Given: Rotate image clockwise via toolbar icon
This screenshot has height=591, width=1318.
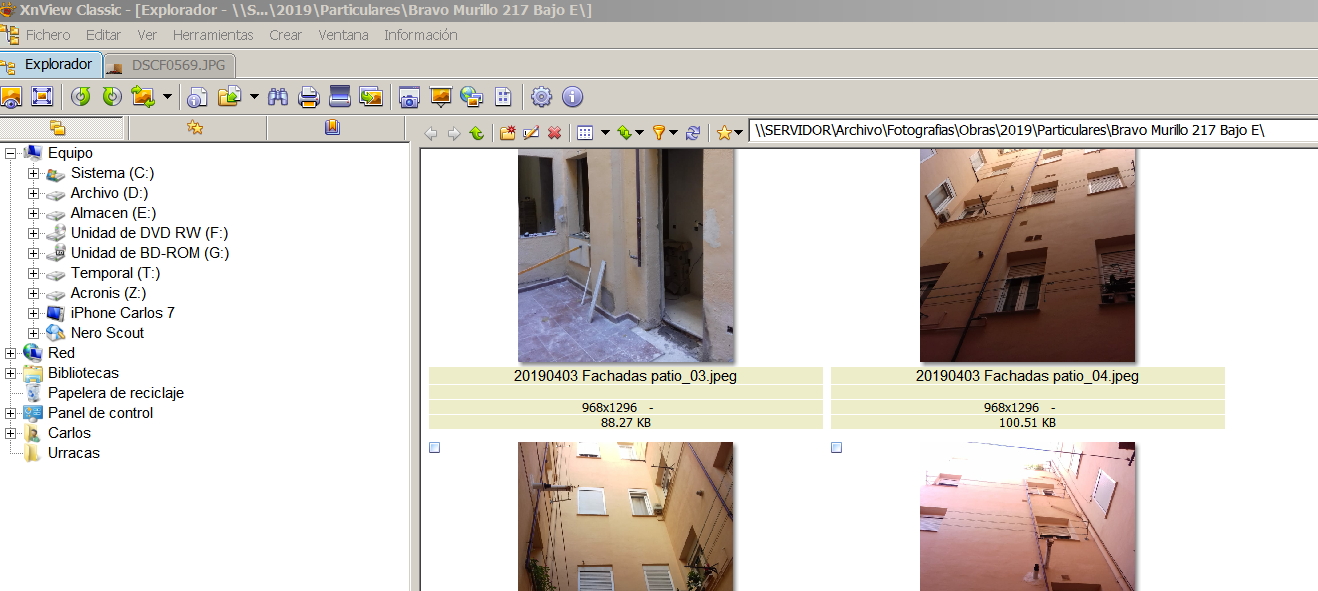Looking at the screenshot, I should click(x=112, y=97).
